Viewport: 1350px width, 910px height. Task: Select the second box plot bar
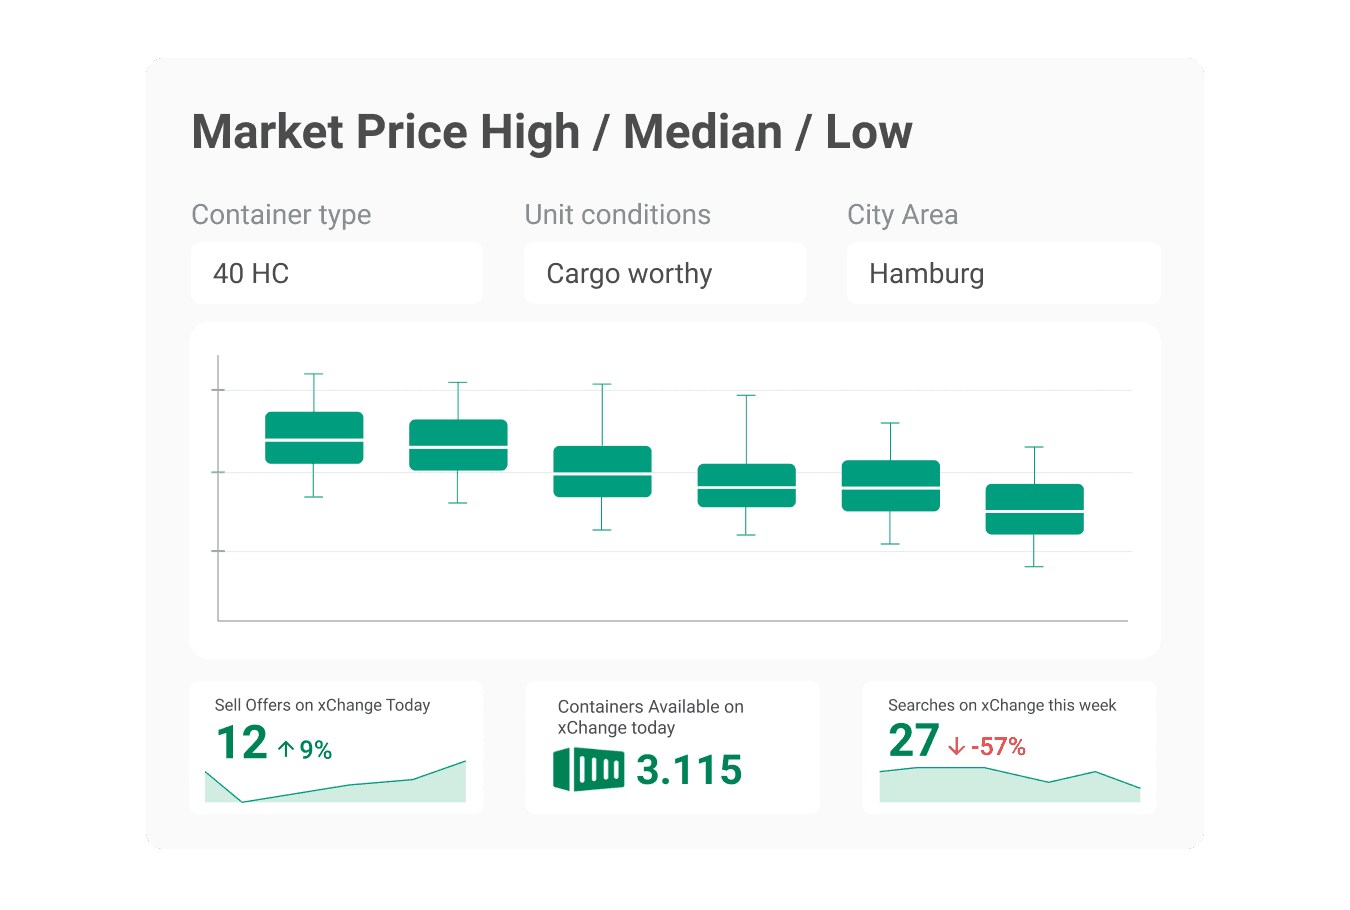click(x=458, y=445)
